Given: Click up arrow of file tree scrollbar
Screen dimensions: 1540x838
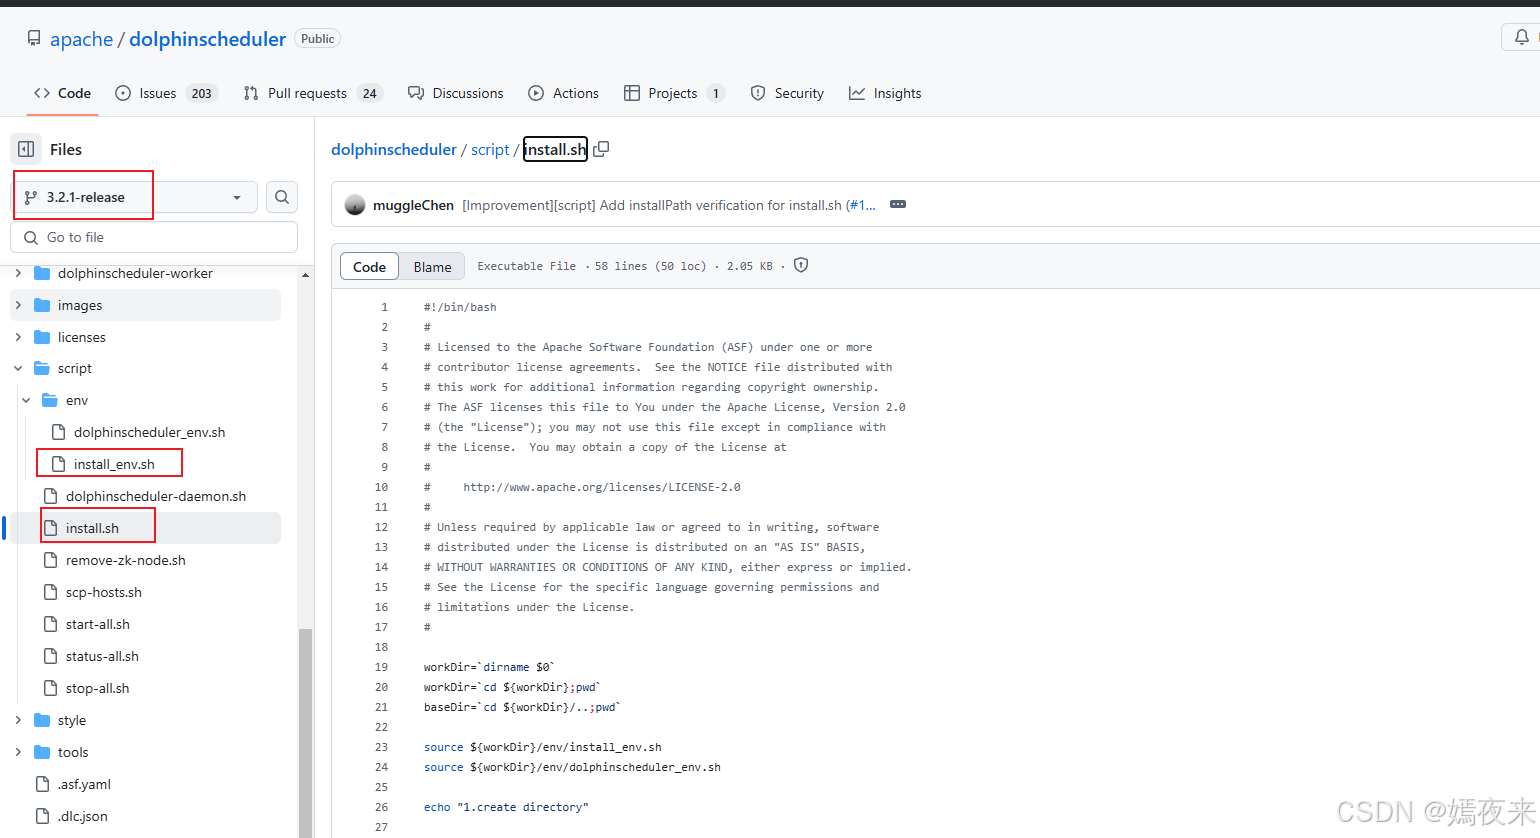Looking at the screenshot, I should tap(306, 274).
